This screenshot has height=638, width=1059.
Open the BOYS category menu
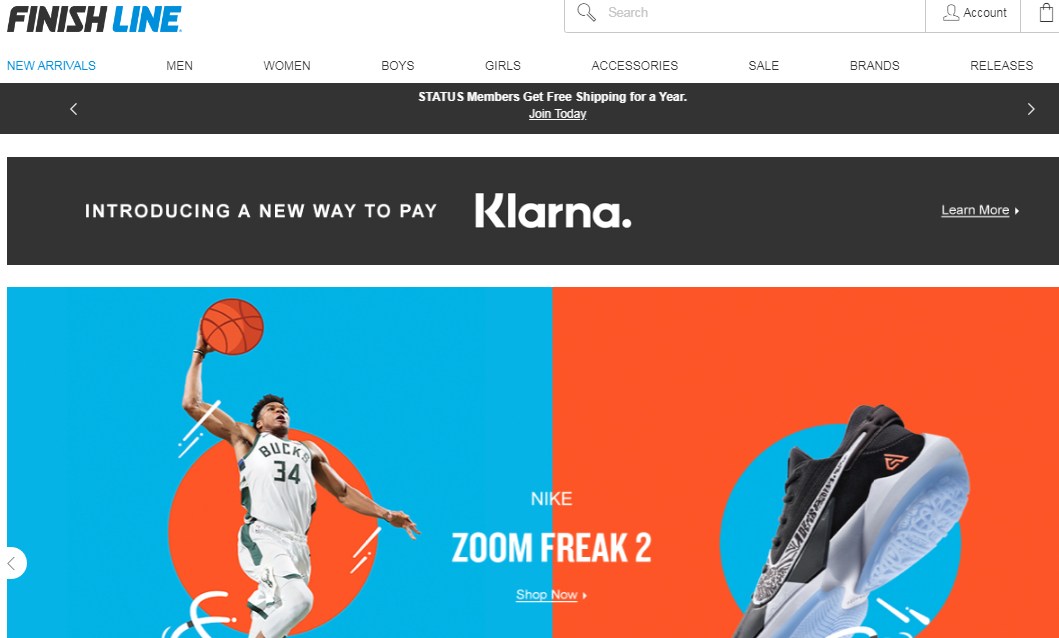click(x=398, y=65)
